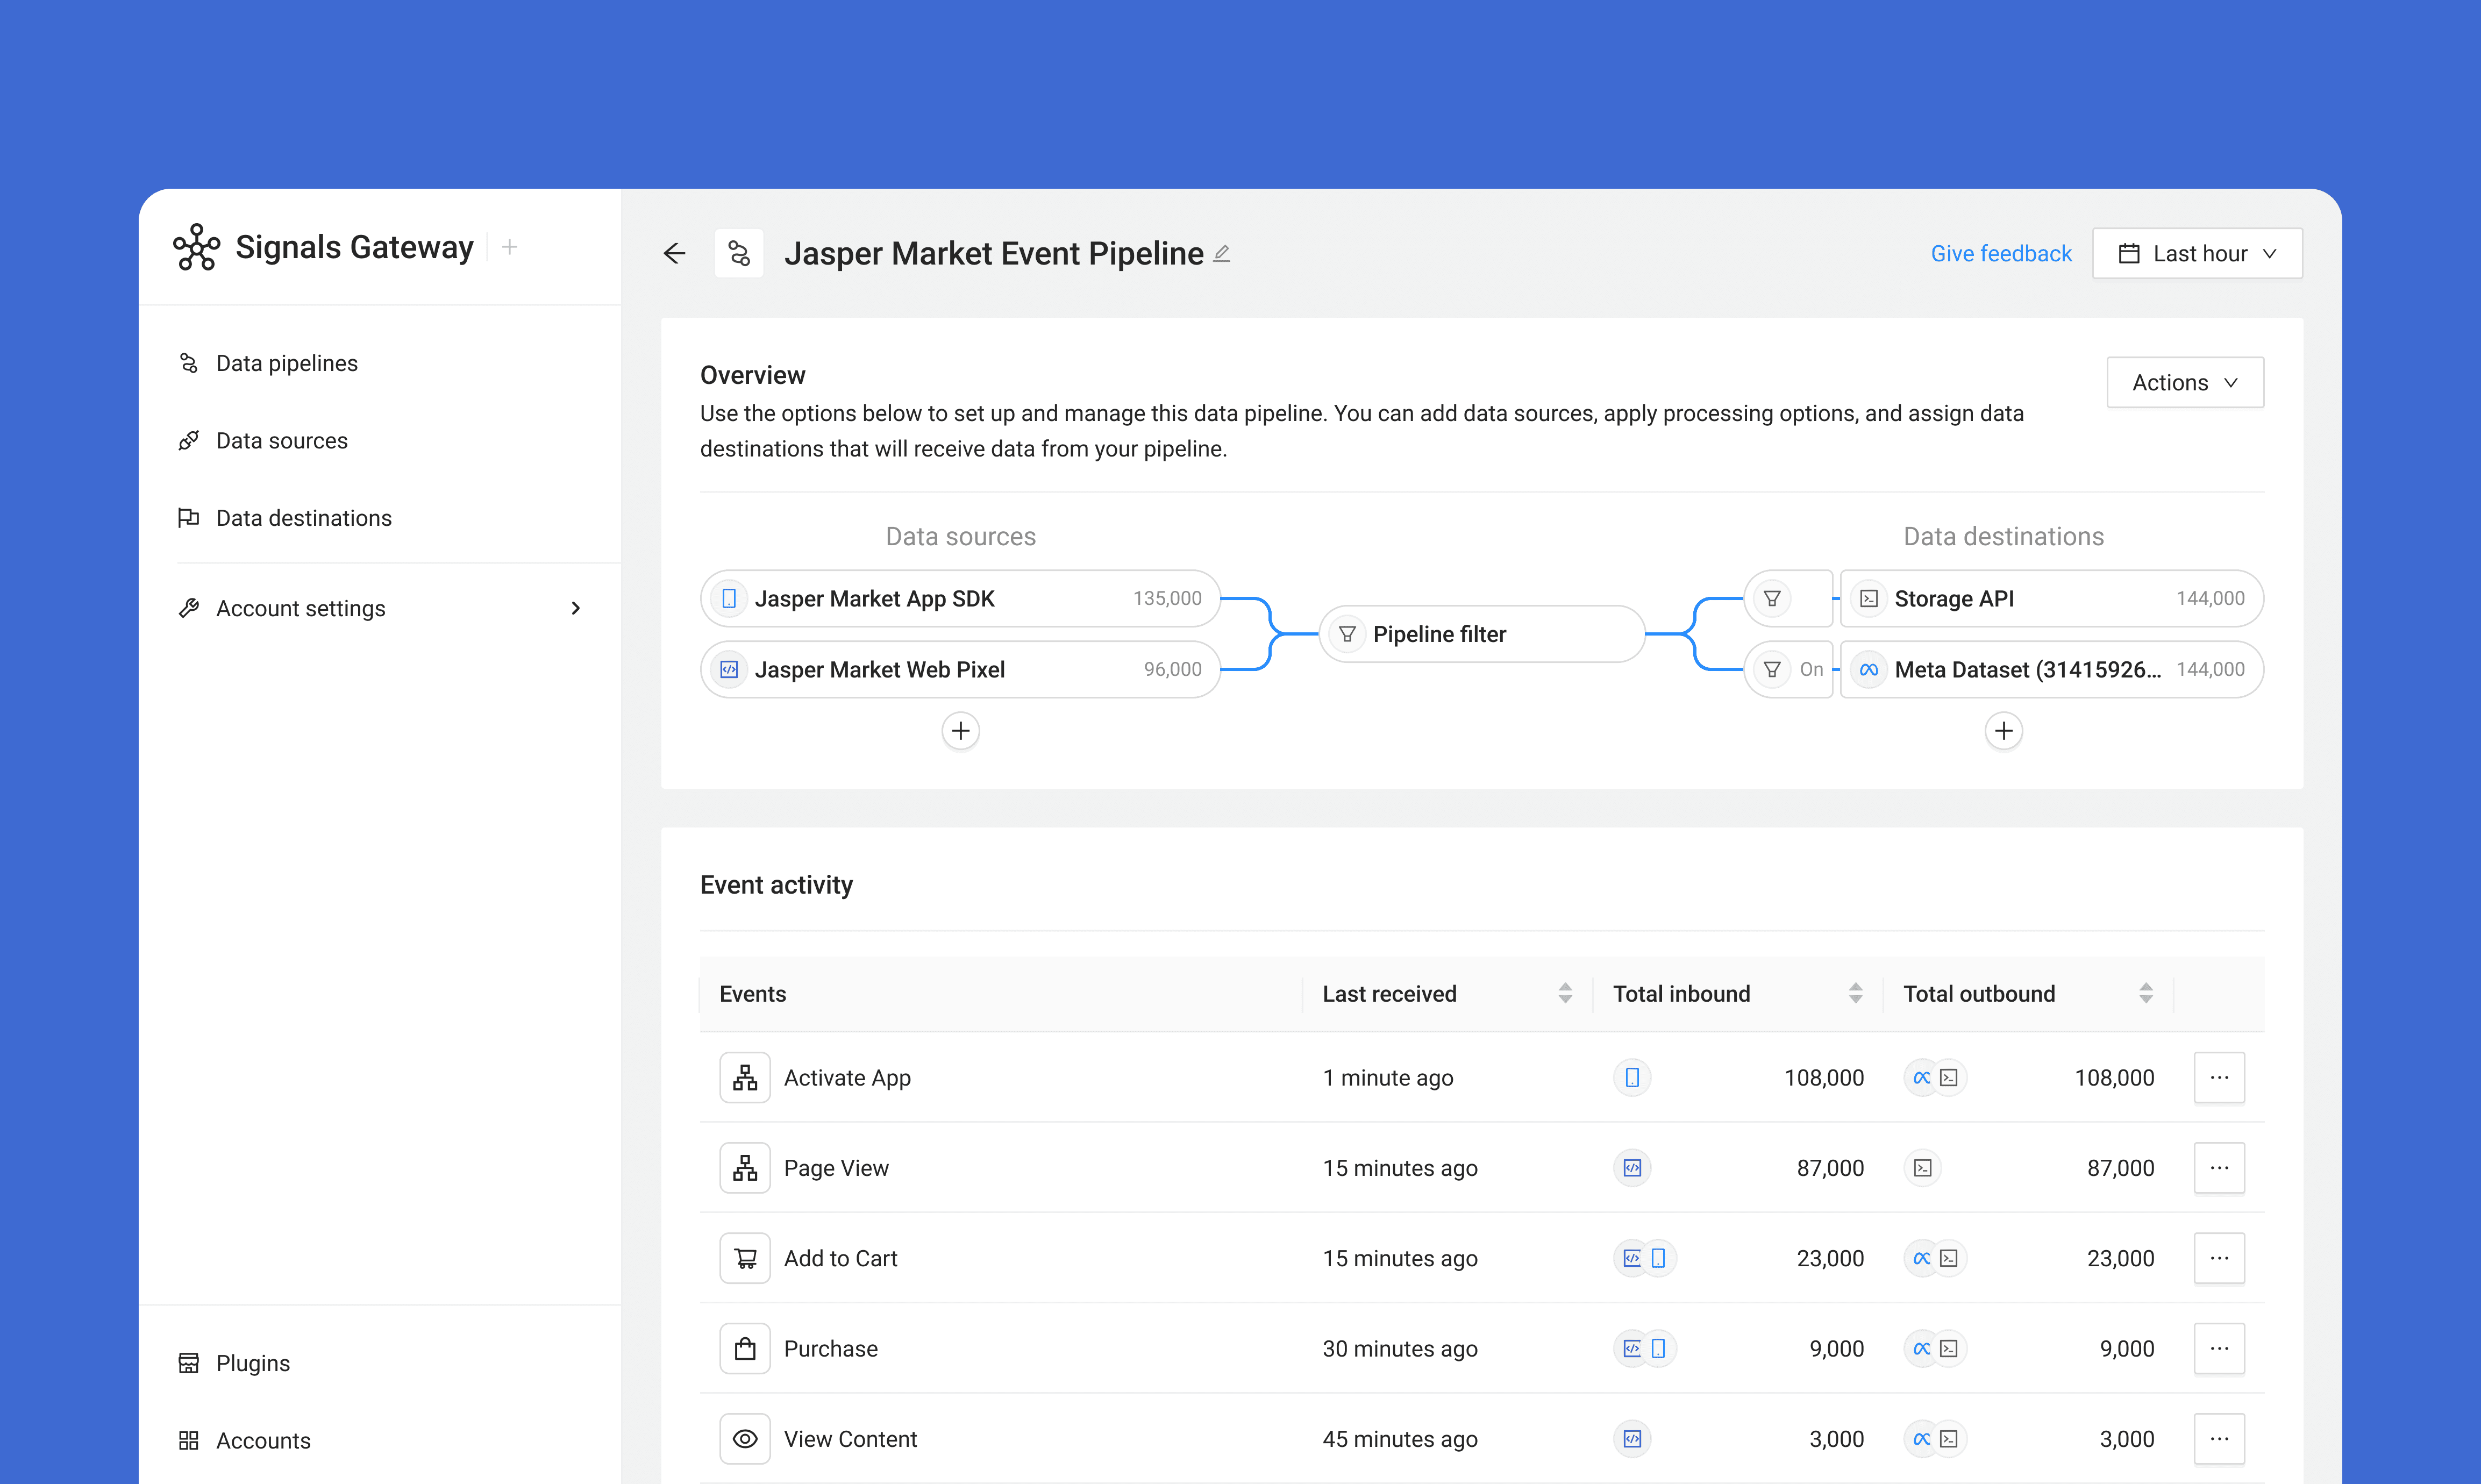Open more options for Purchase event row
Screen dimensions: 2481x1484
2219,1348
